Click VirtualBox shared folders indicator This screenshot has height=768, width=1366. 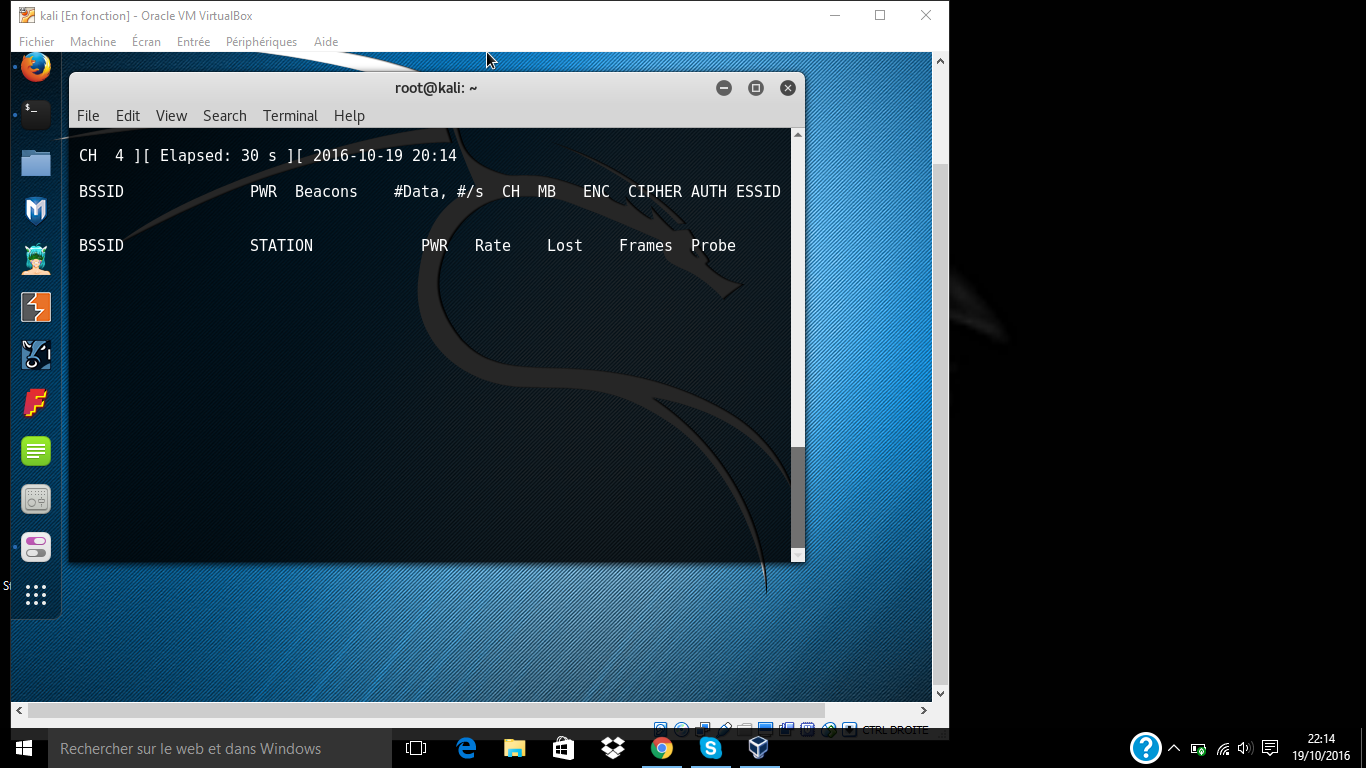coord(744,730)
